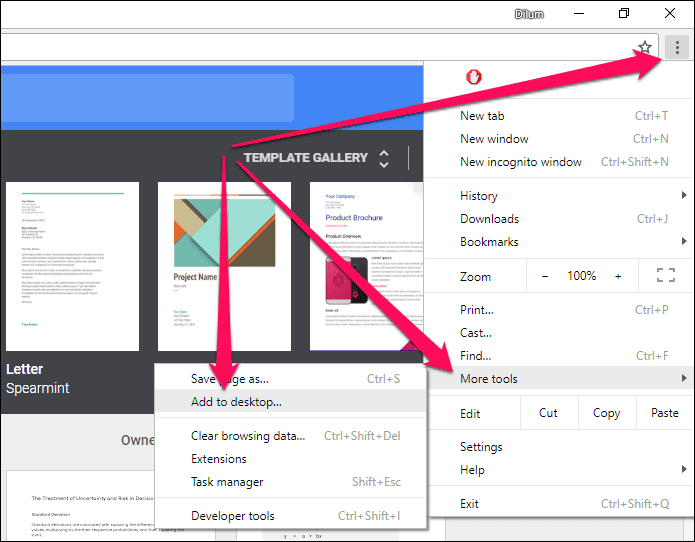Click the TEMPLATE GALLERY label
The image size is (695, 542).
point(305,158)
